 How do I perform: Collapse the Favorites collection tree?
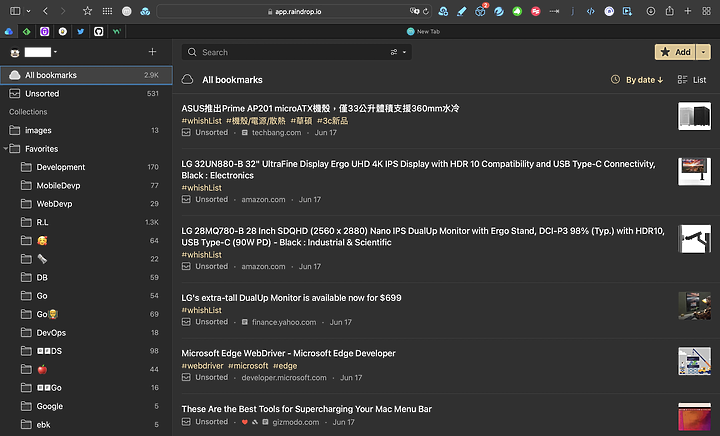(x=6, y=149)
